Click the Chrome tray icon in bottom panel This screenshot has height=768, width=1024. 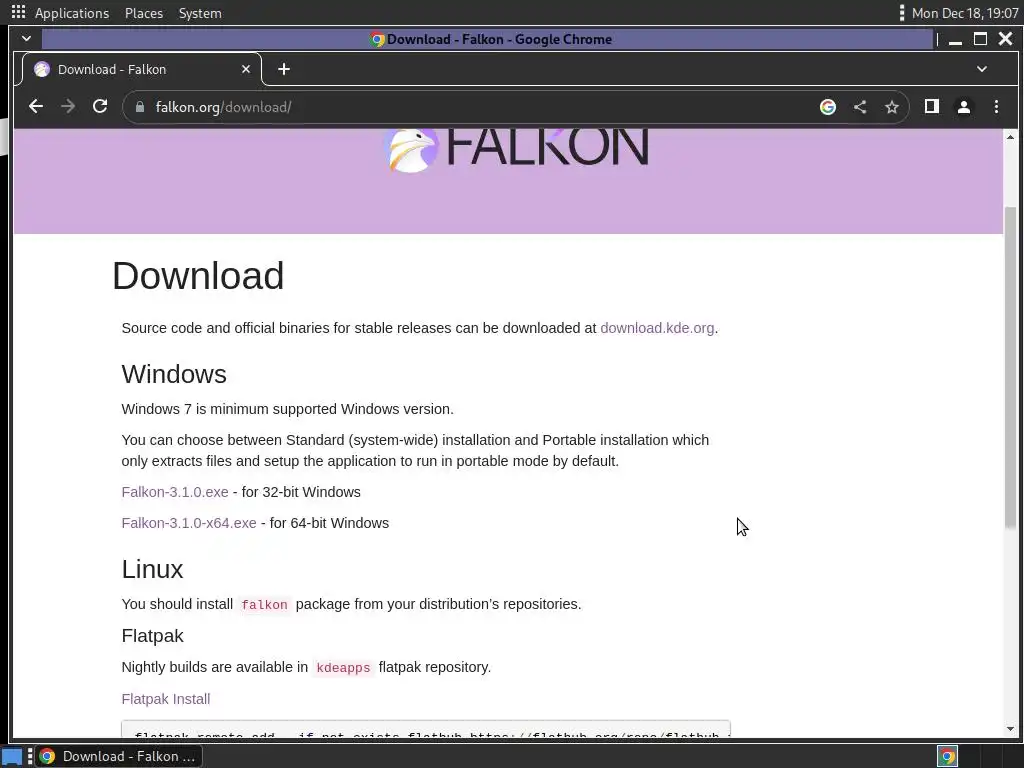point(947,756)
